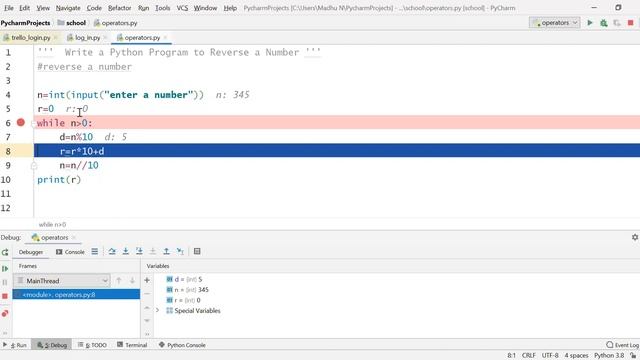
Task: Stop the running process from top toolbar
Action: coord(631,23)
